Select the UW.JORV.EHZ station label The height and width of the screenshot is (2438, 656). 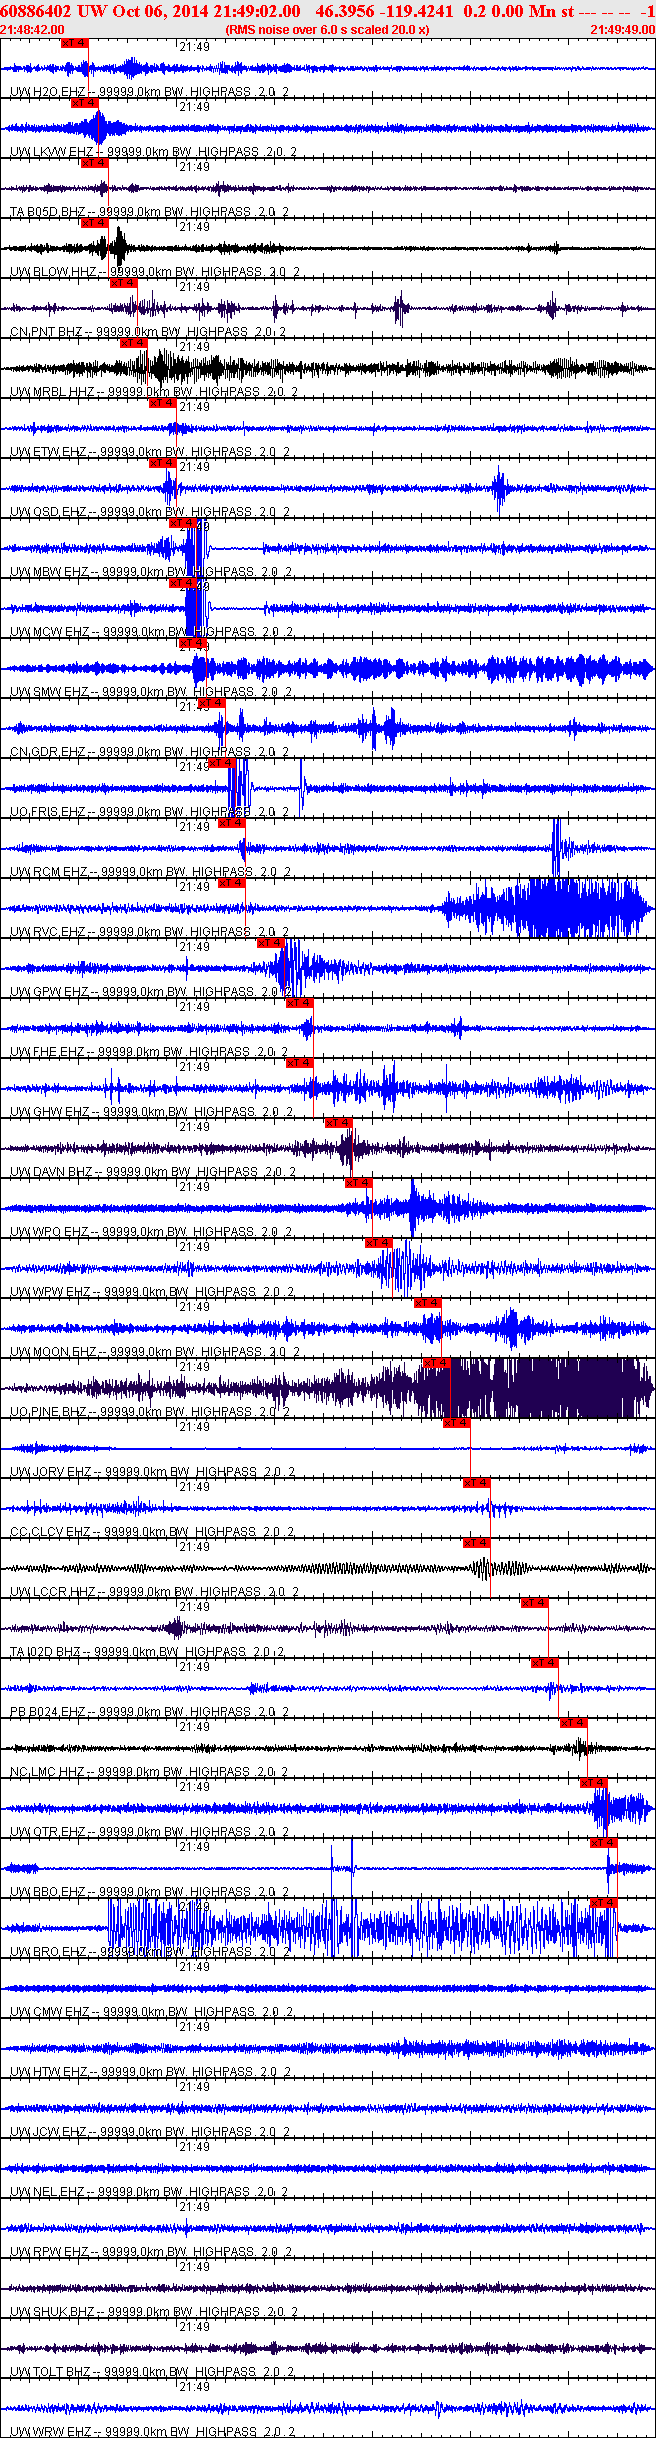click(152, 1472)
